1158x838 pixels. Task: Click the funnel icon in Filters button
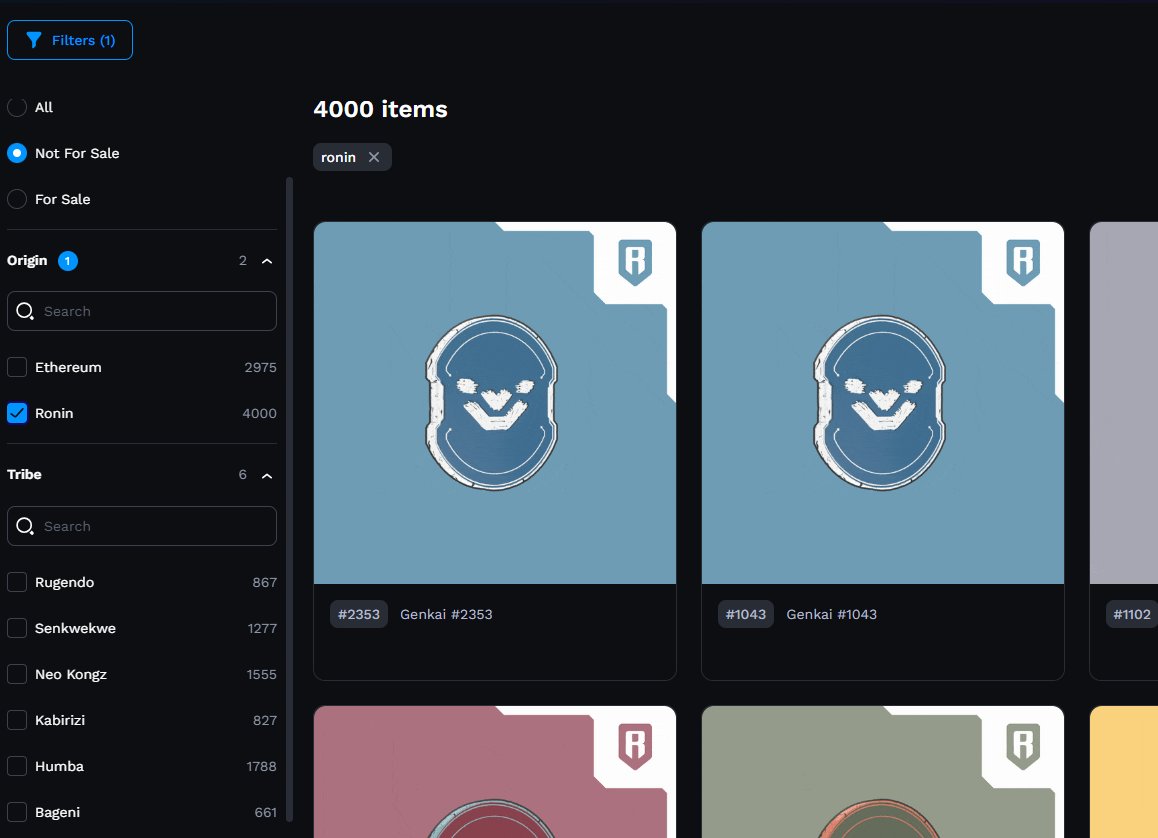(x=34, y=40)
